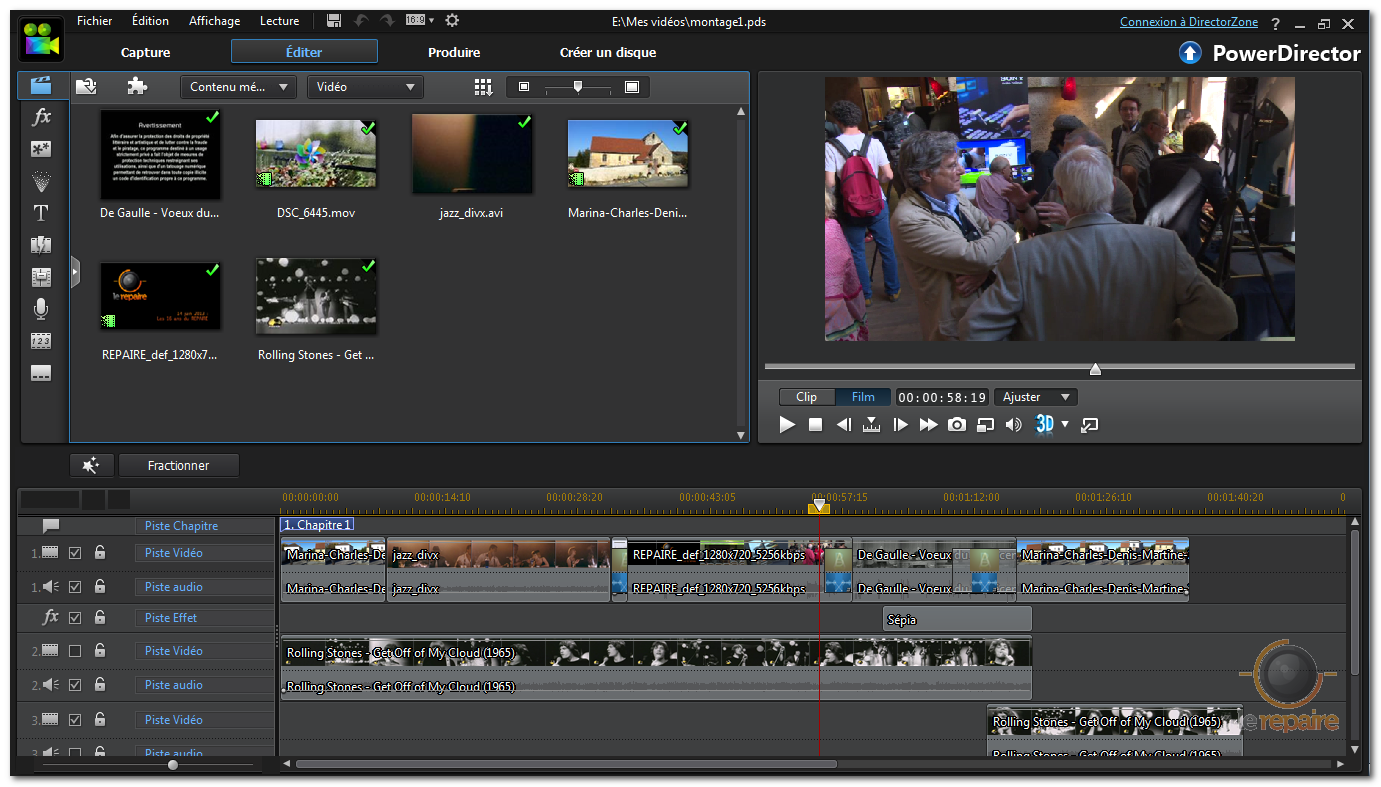Click the preview seek bar handle
This screenshot has height=787, width=1381.
click(1095, 369)
